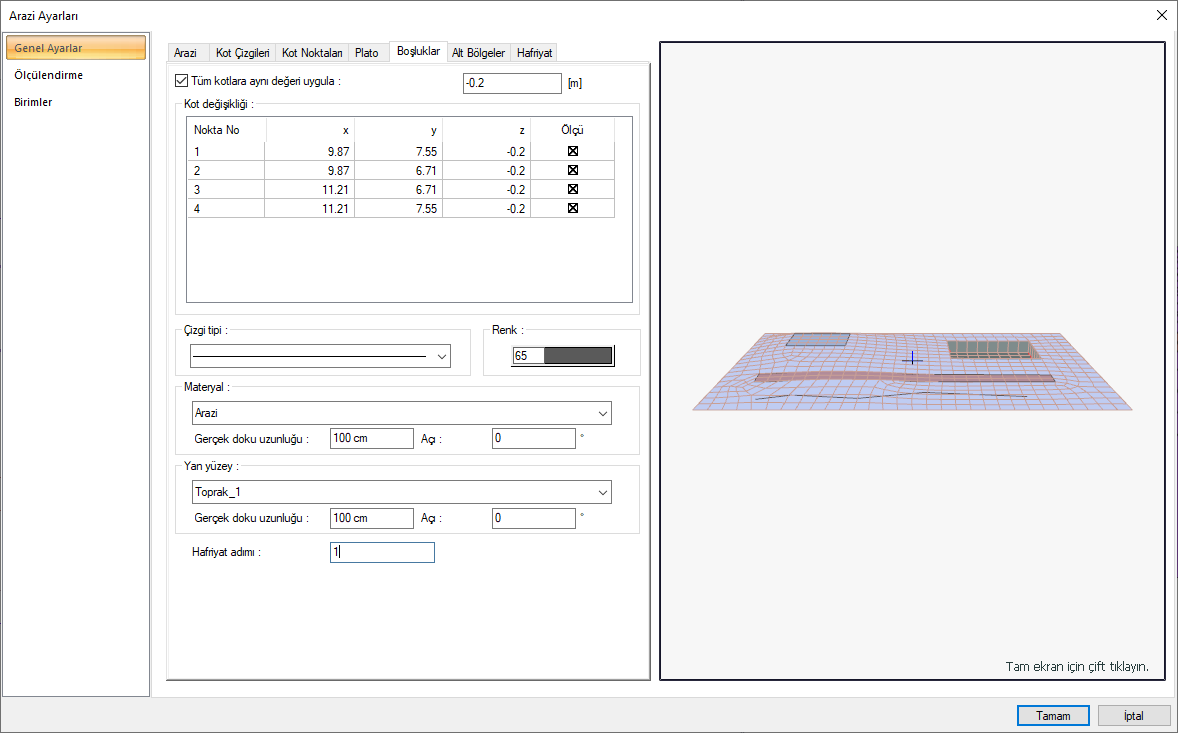Open the Alt Bölgeler tab

478,53
